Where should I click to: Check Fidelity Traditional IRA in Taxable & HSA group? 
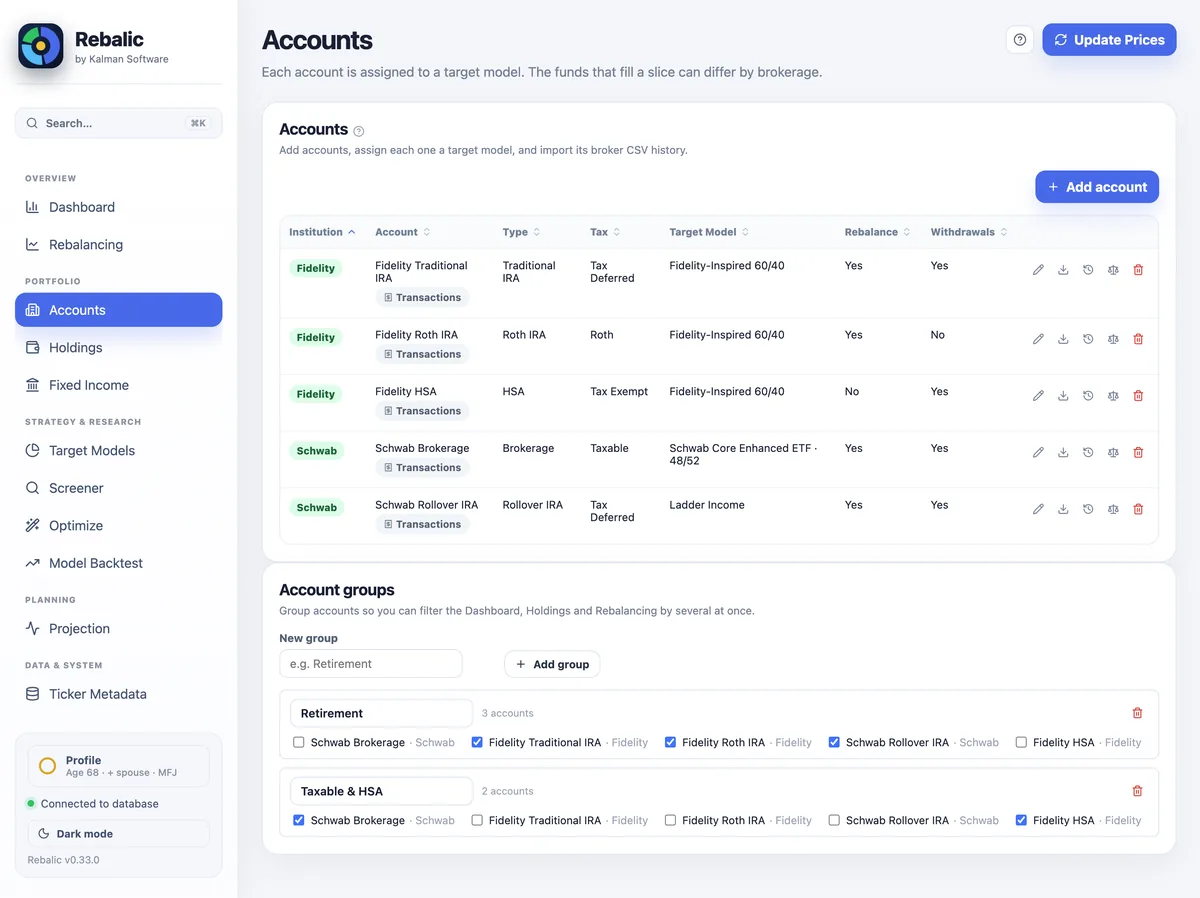tap(477, 820)
